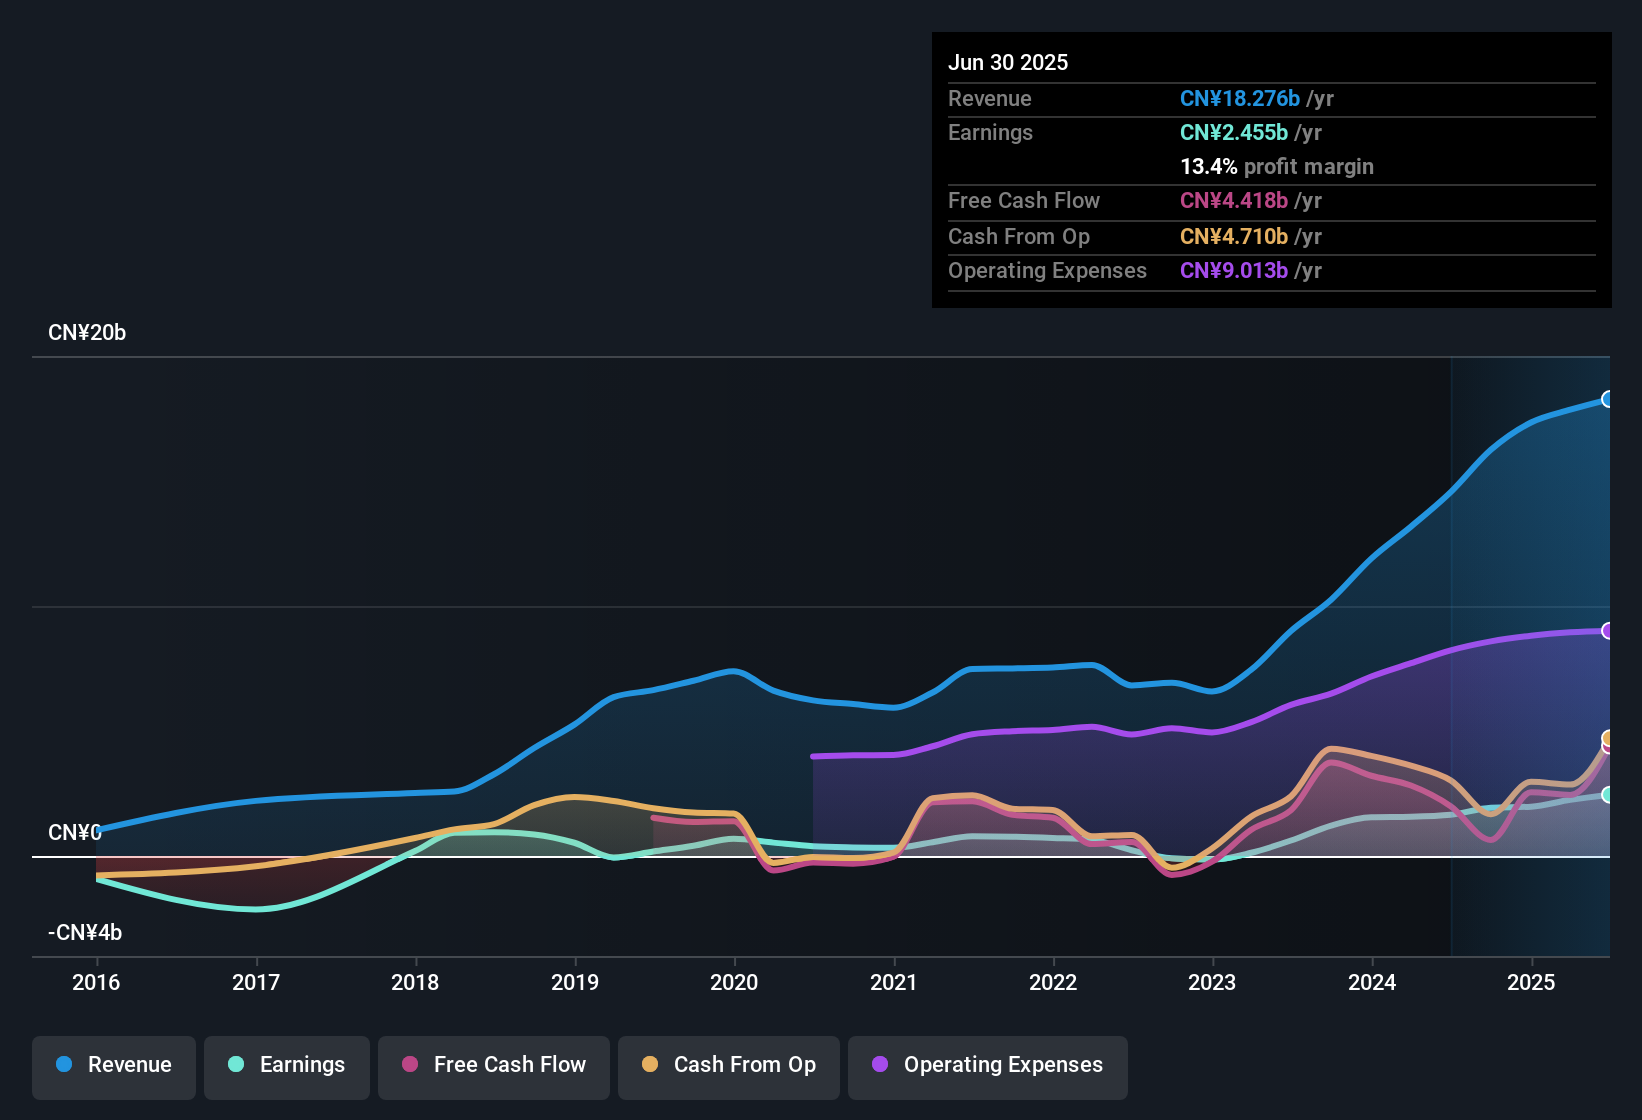The height and width of the screenshot is (1120, 1642).
Task: Expand the Cash From Op legend item
Action: [x=728, y=1065]
